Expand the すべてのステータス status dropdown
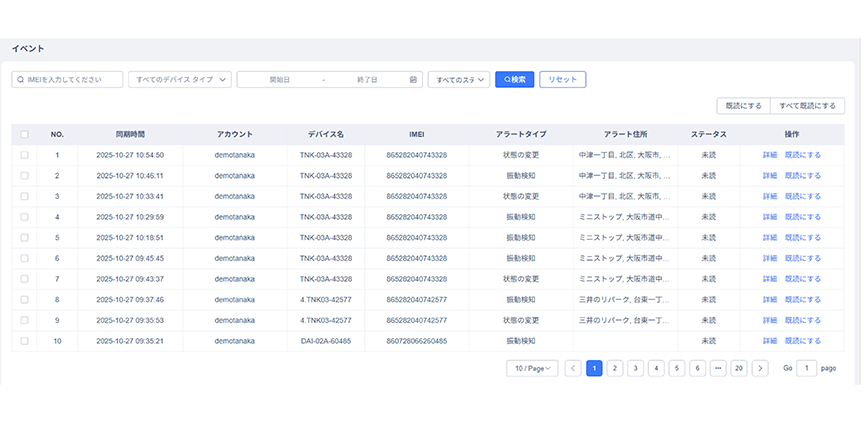The width and height of the screenshot is (864, 432). 458,79
